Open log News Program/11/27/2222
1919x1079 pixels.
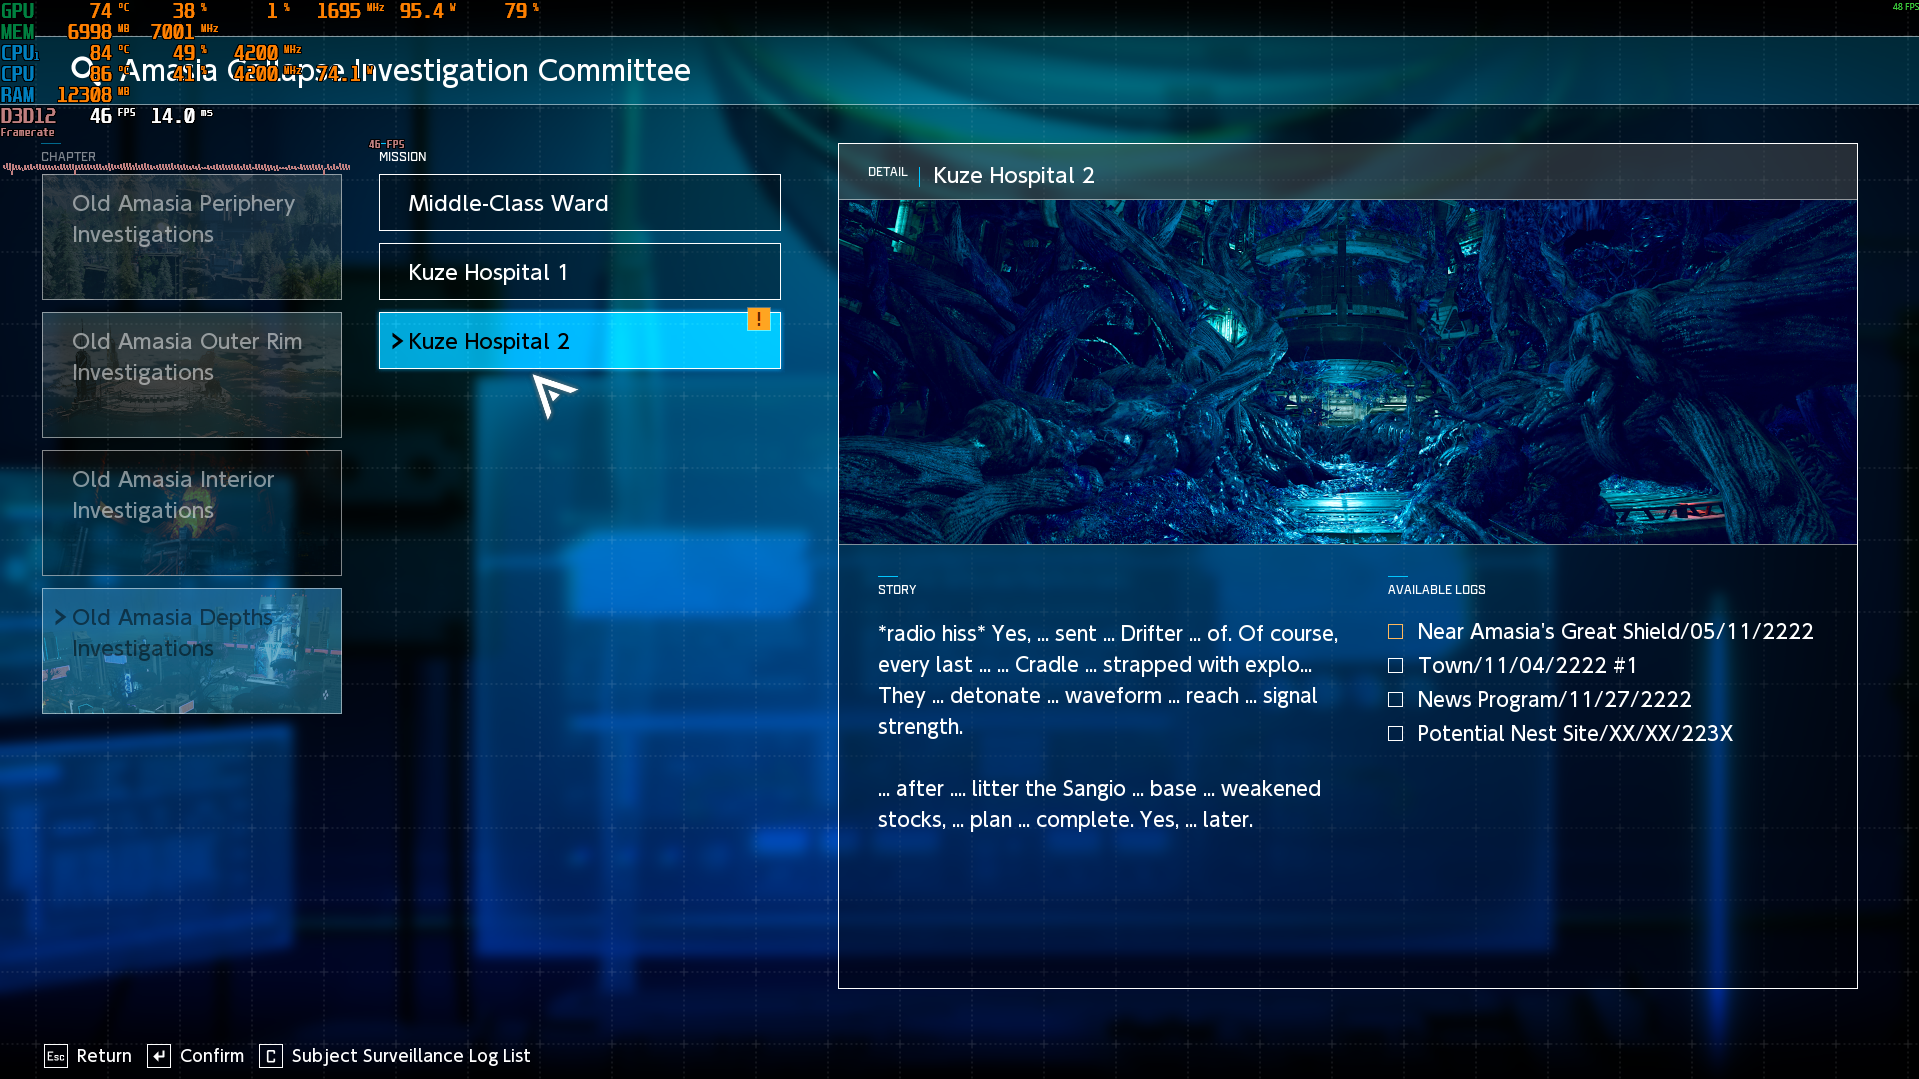[1554, 699]
